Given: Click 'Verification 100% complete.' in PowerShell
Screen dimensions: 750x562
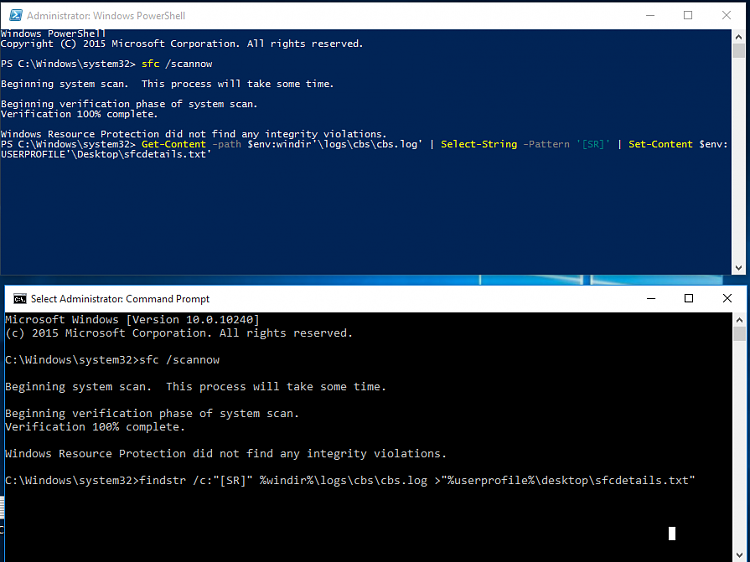Looking at the screenshot, I should 79,114.
